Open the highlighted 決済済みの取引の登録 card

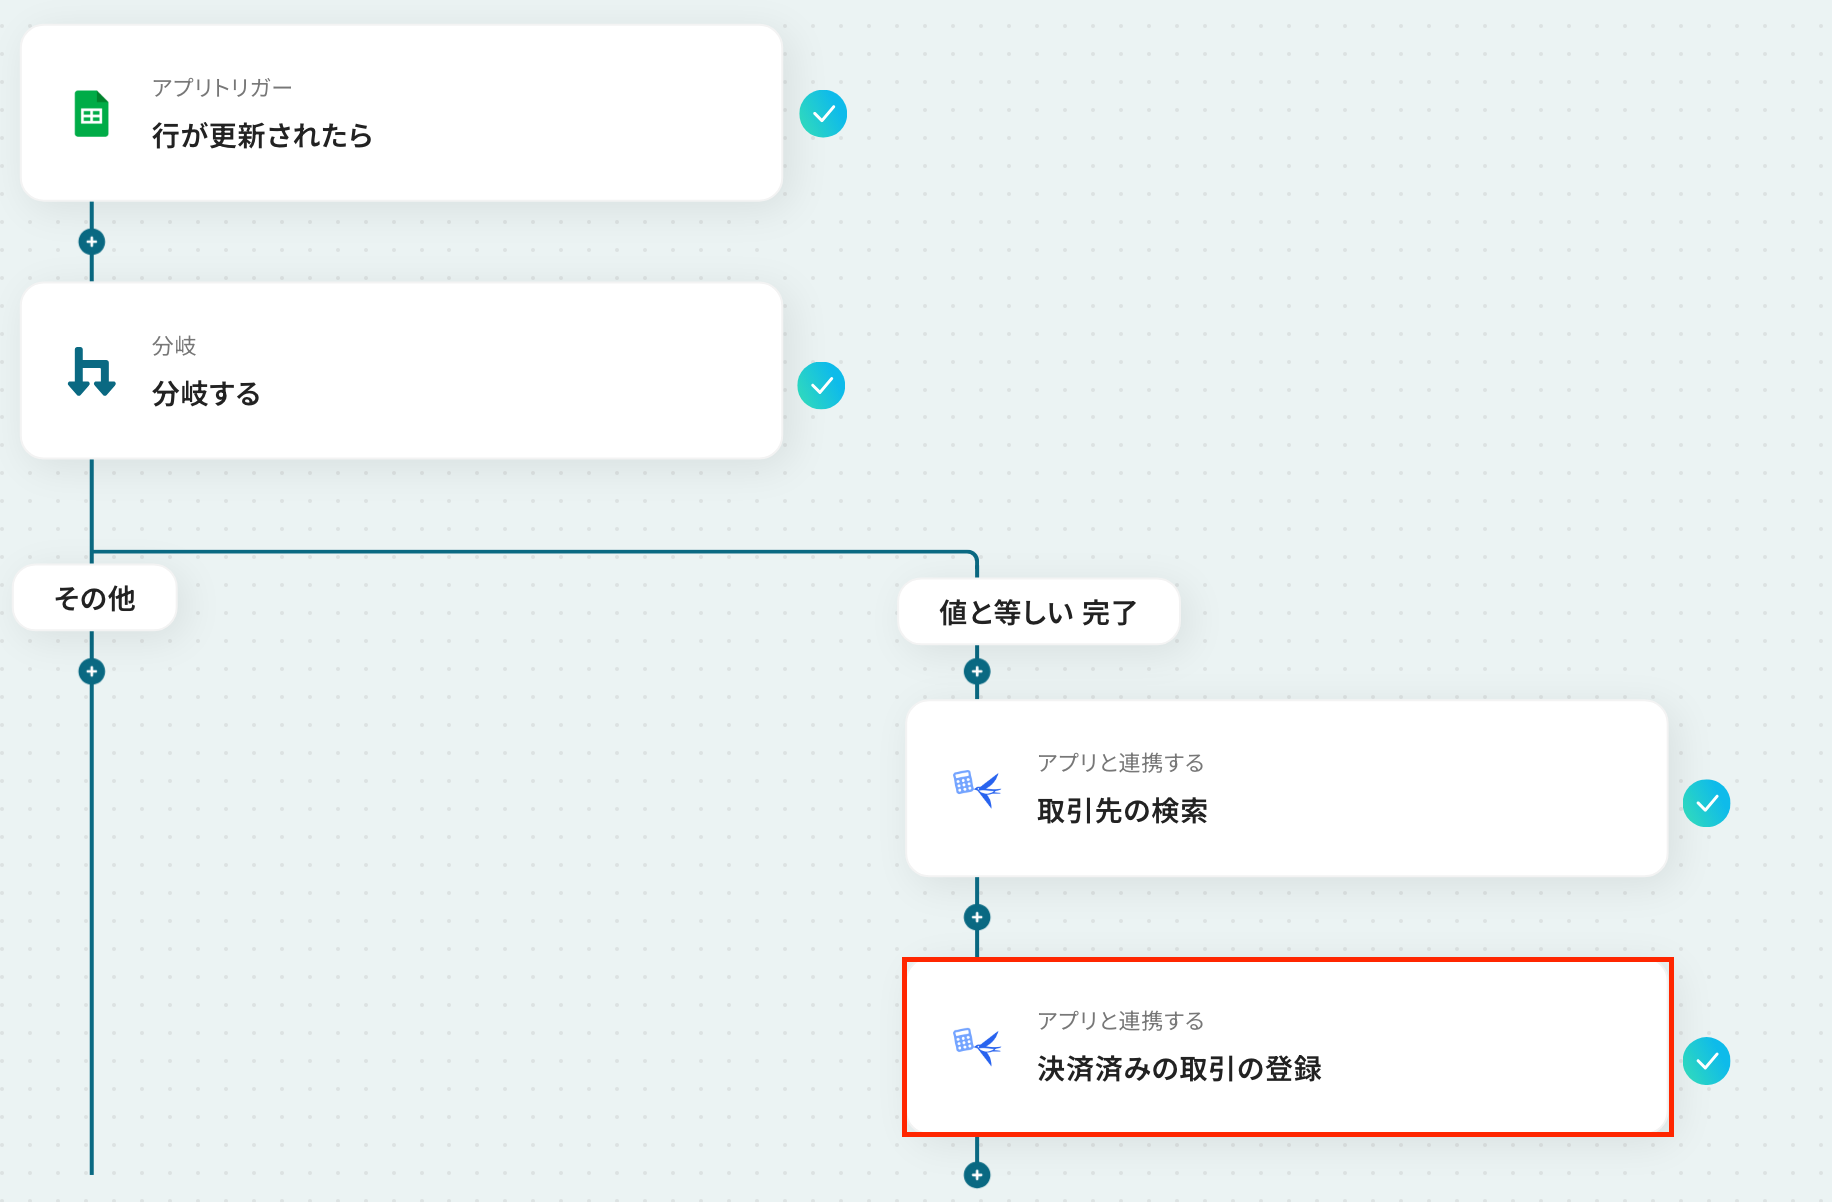tap(1287, 1047)
